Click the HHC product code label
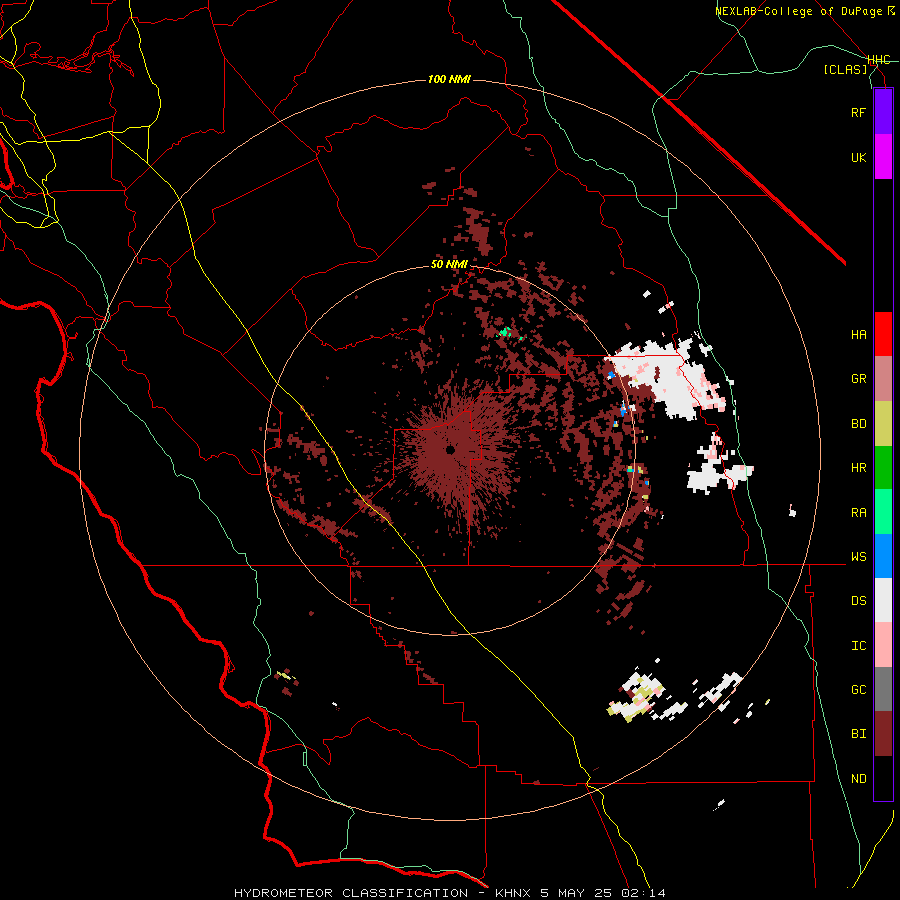This screenshot has height=900, width=900. click(x=879, y=60)
